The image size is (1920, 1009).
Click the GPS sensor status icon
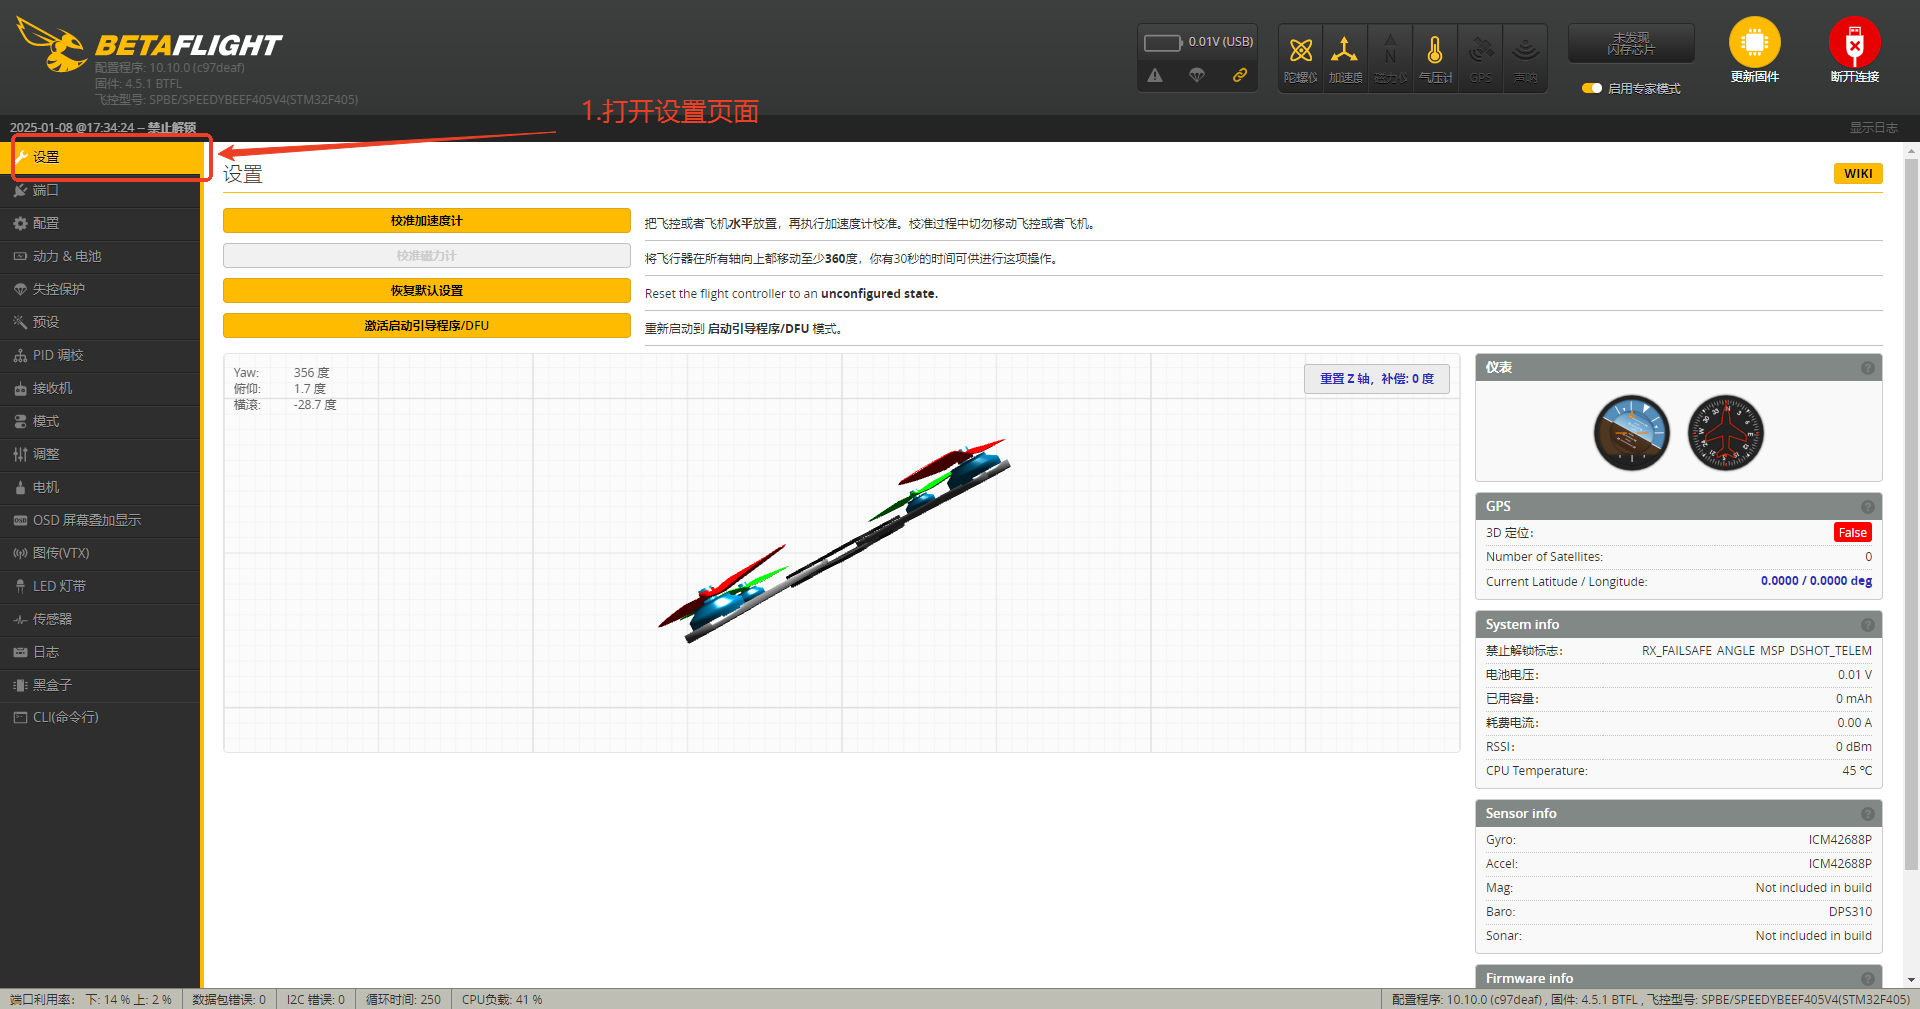[1481, 58]
